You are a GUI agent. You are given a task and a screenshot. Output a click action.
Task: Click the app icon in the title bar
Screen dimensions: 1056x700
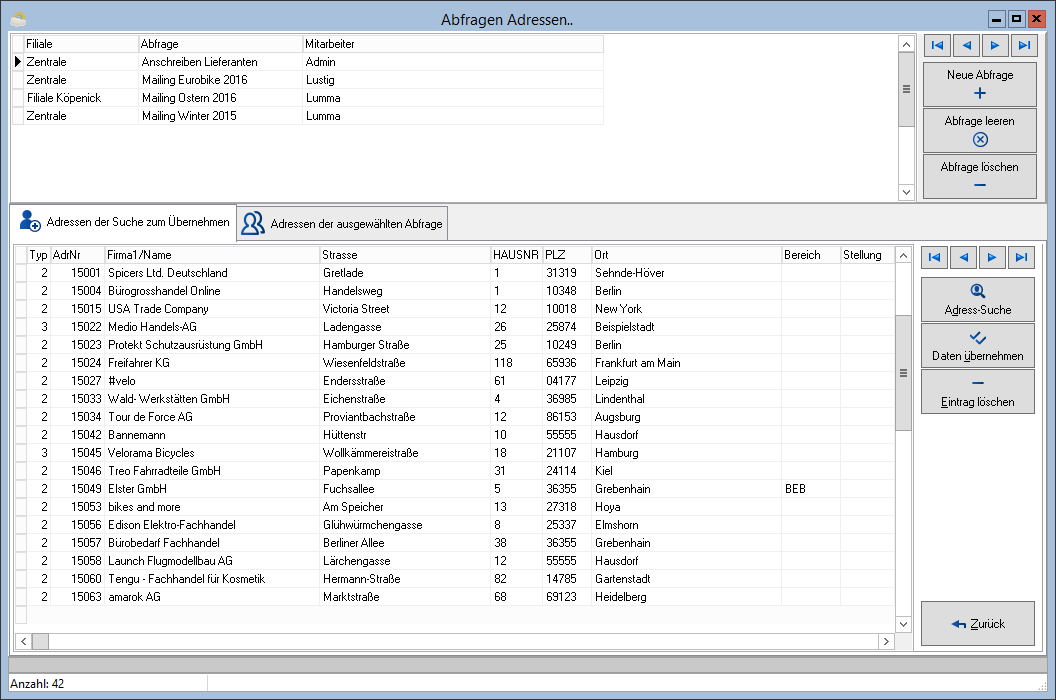18,19
